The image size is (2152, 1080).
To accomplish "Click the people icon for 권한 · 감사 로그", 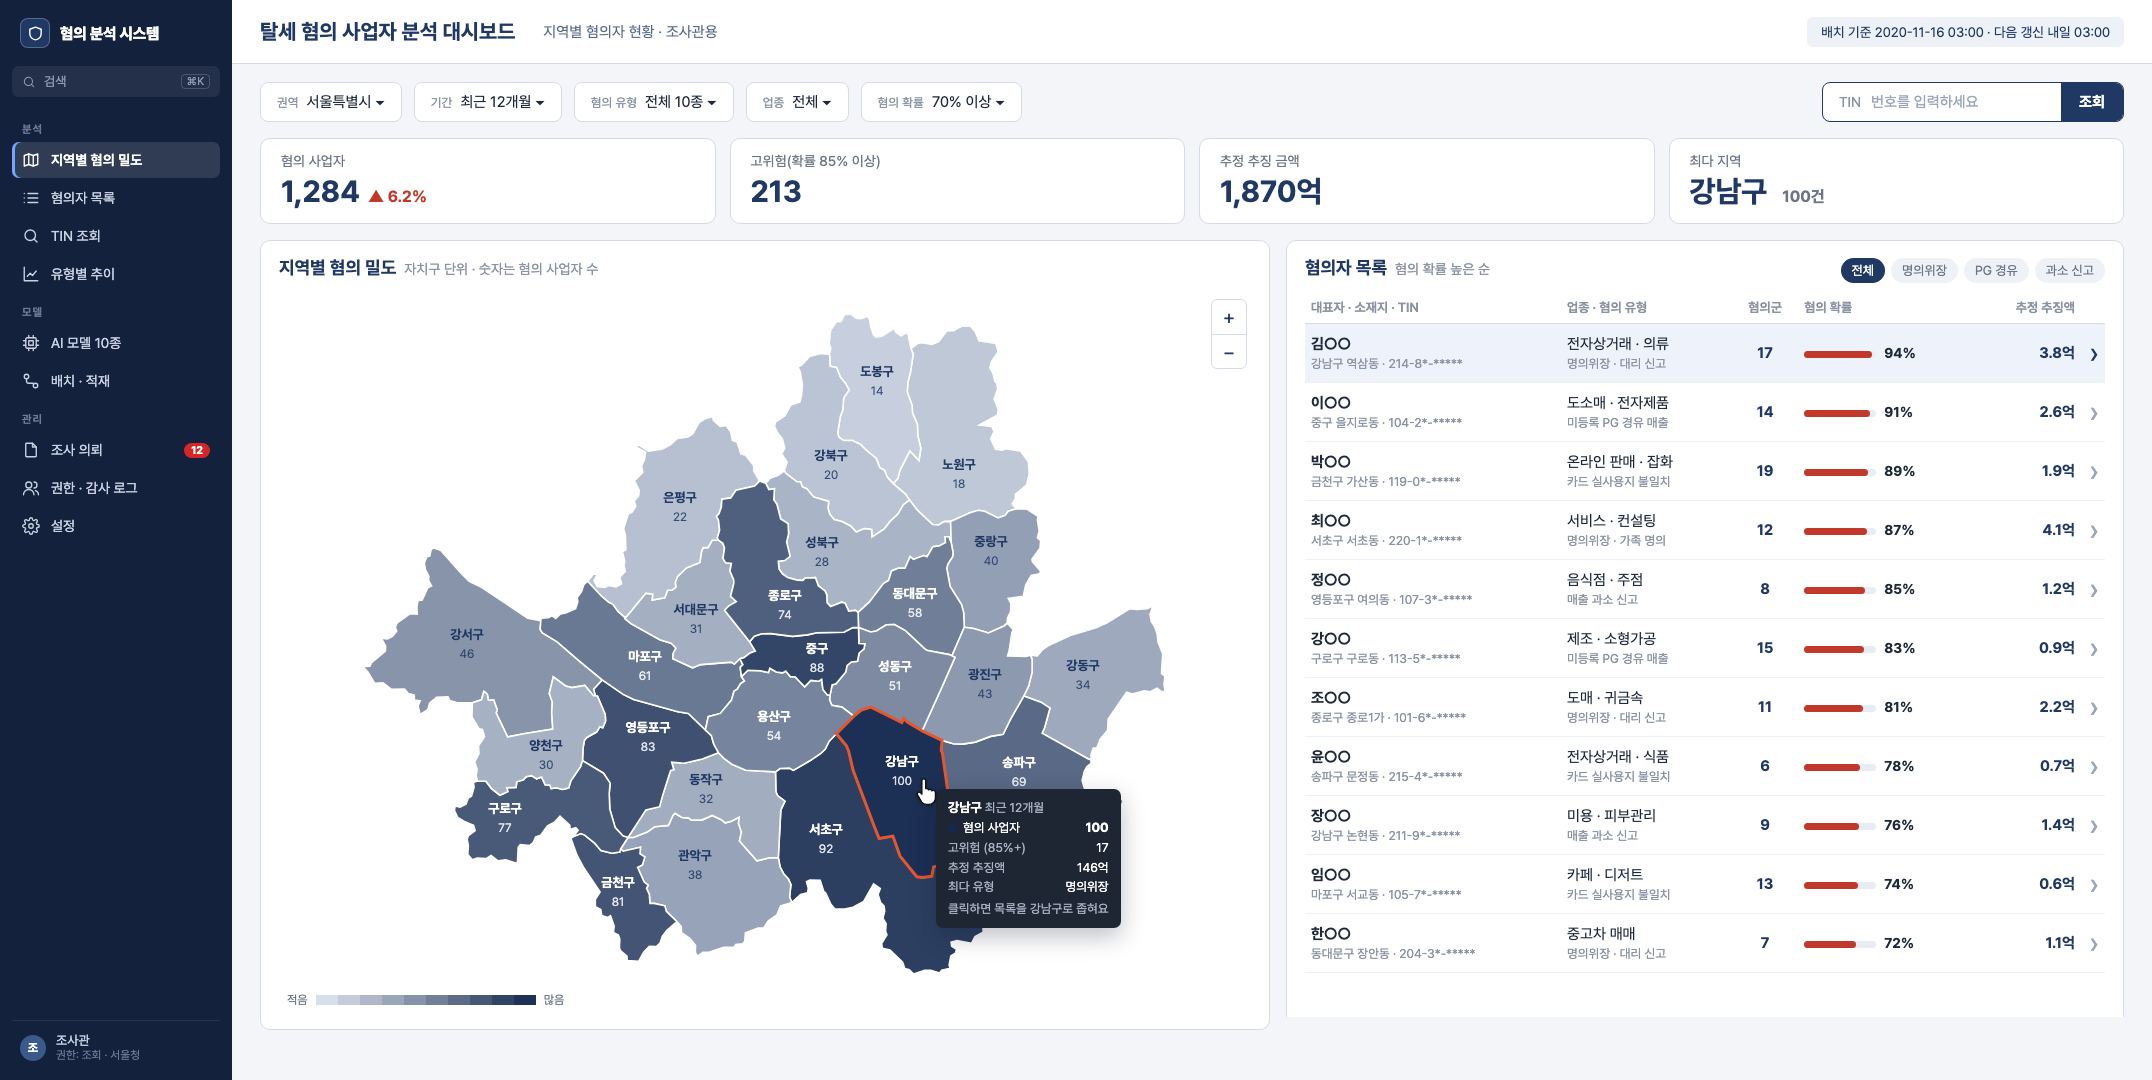I will tap(31, 488).
